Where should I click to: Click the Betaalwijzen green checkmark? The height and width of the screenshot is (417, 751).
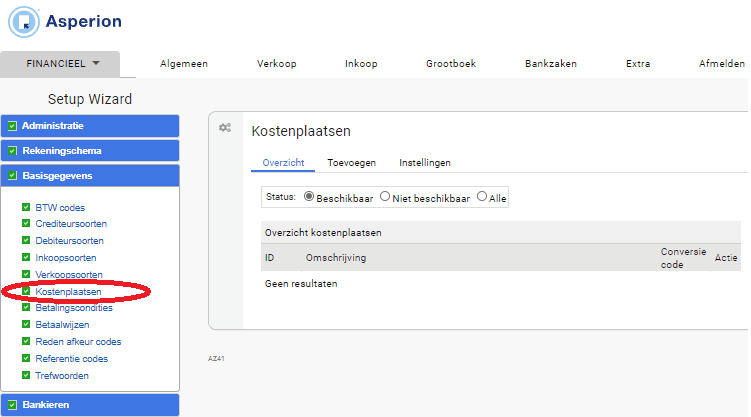click(26, 324)
